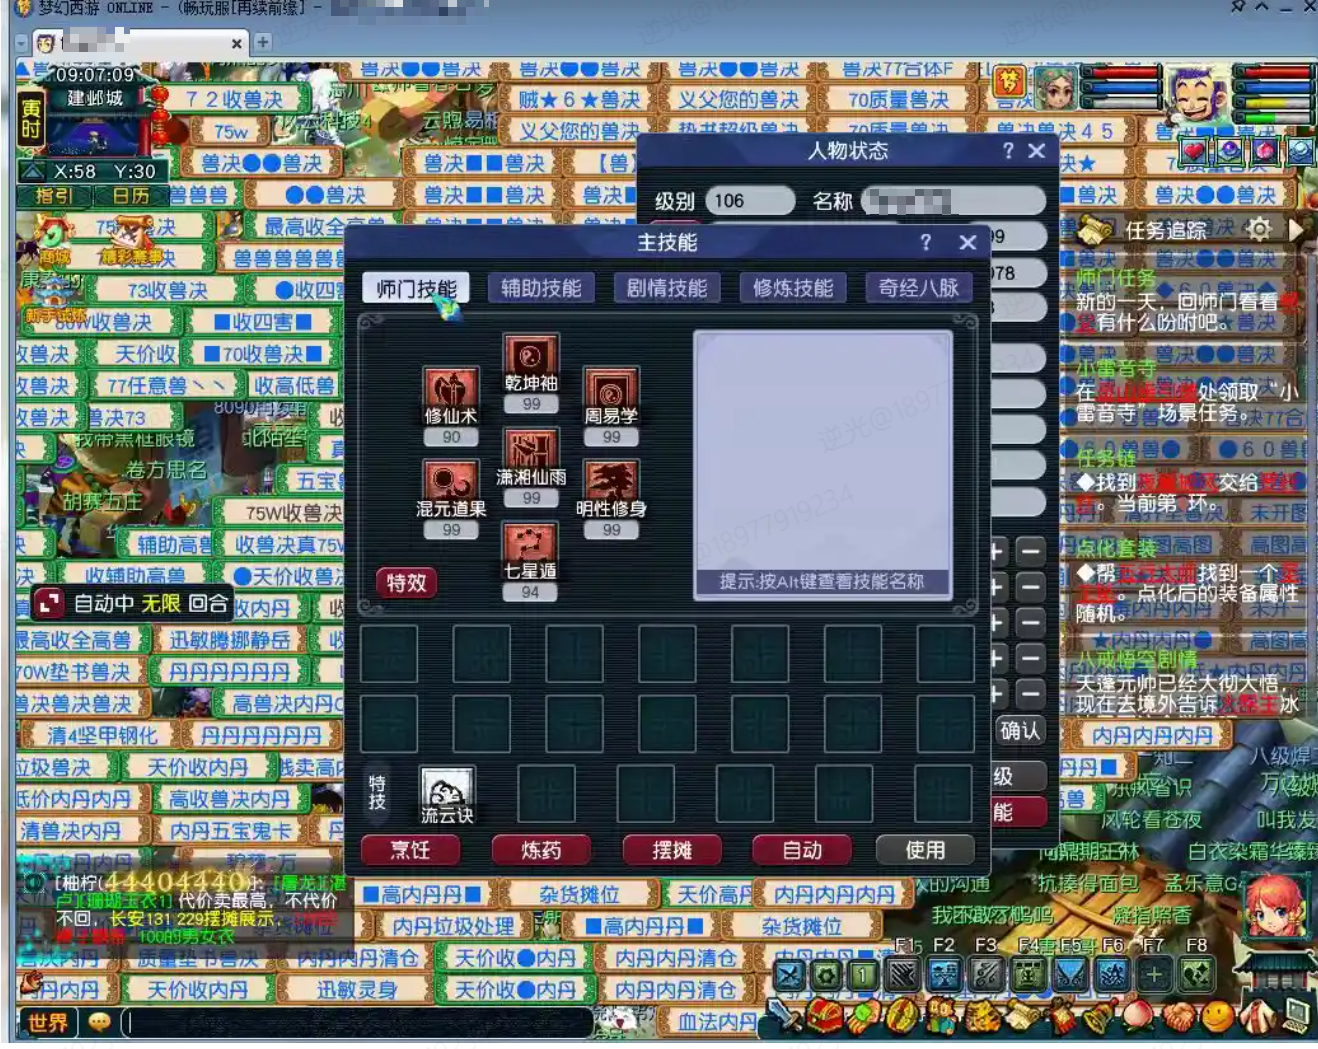
Task: Open the chat emoji bubble icon
Action: tap(99, 1022)
